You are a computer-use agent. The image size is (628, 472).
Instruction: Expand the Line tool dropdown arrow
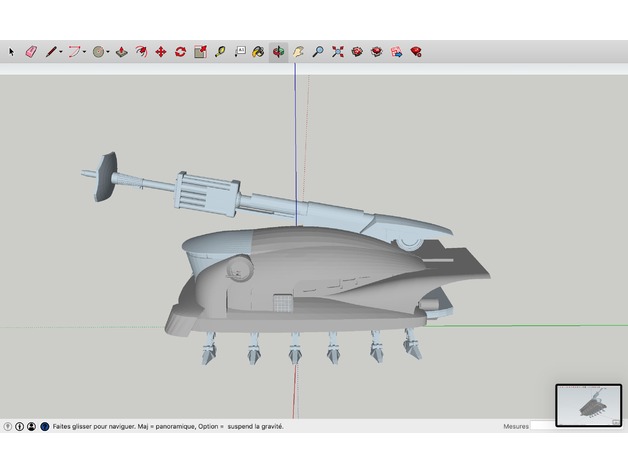60,51
